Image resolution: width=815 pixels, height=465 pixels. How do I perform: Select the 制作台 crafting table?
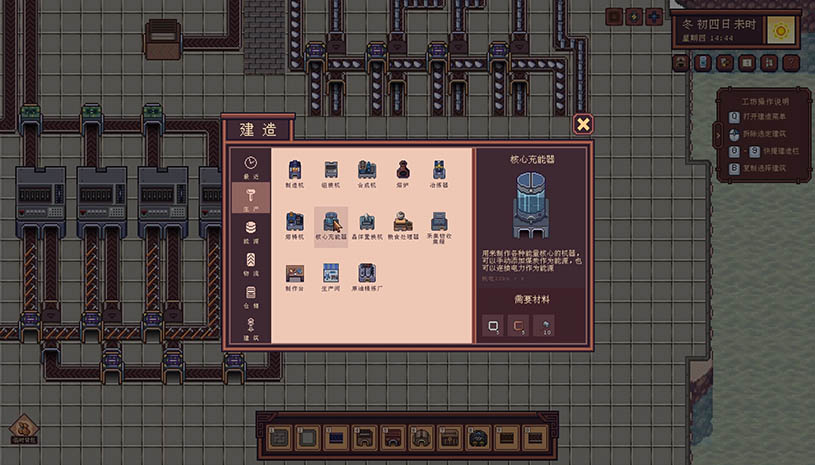click(295, 274)
